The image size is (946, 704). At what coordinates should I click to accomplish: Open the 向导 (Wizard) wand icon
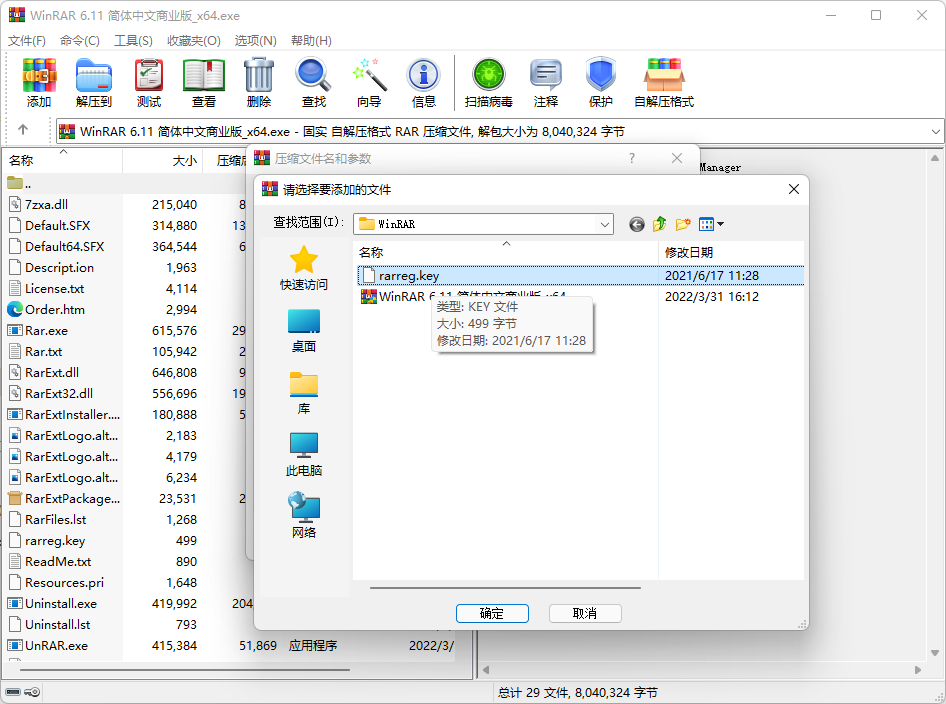pyautogui.click(x=369, y=82)
